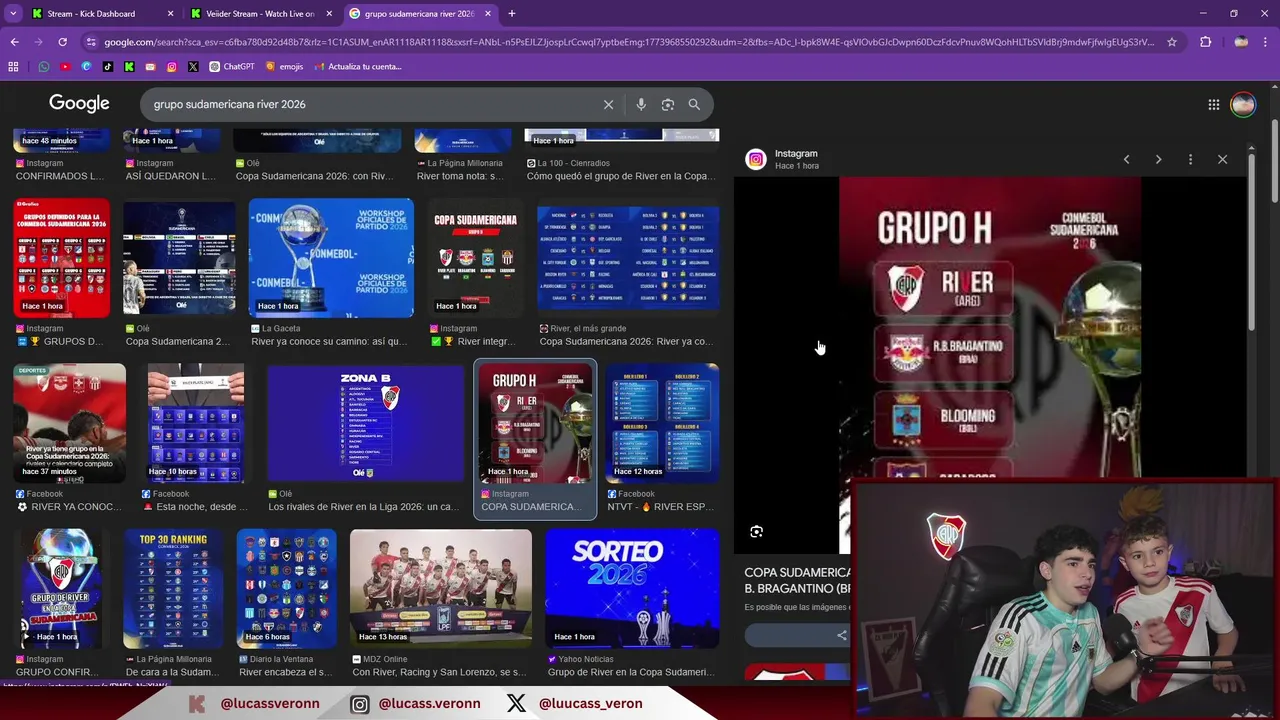Clear the search query with the X
This screenshot has height=720, width=1280.
pyautogui.click(x=608, y=104)
